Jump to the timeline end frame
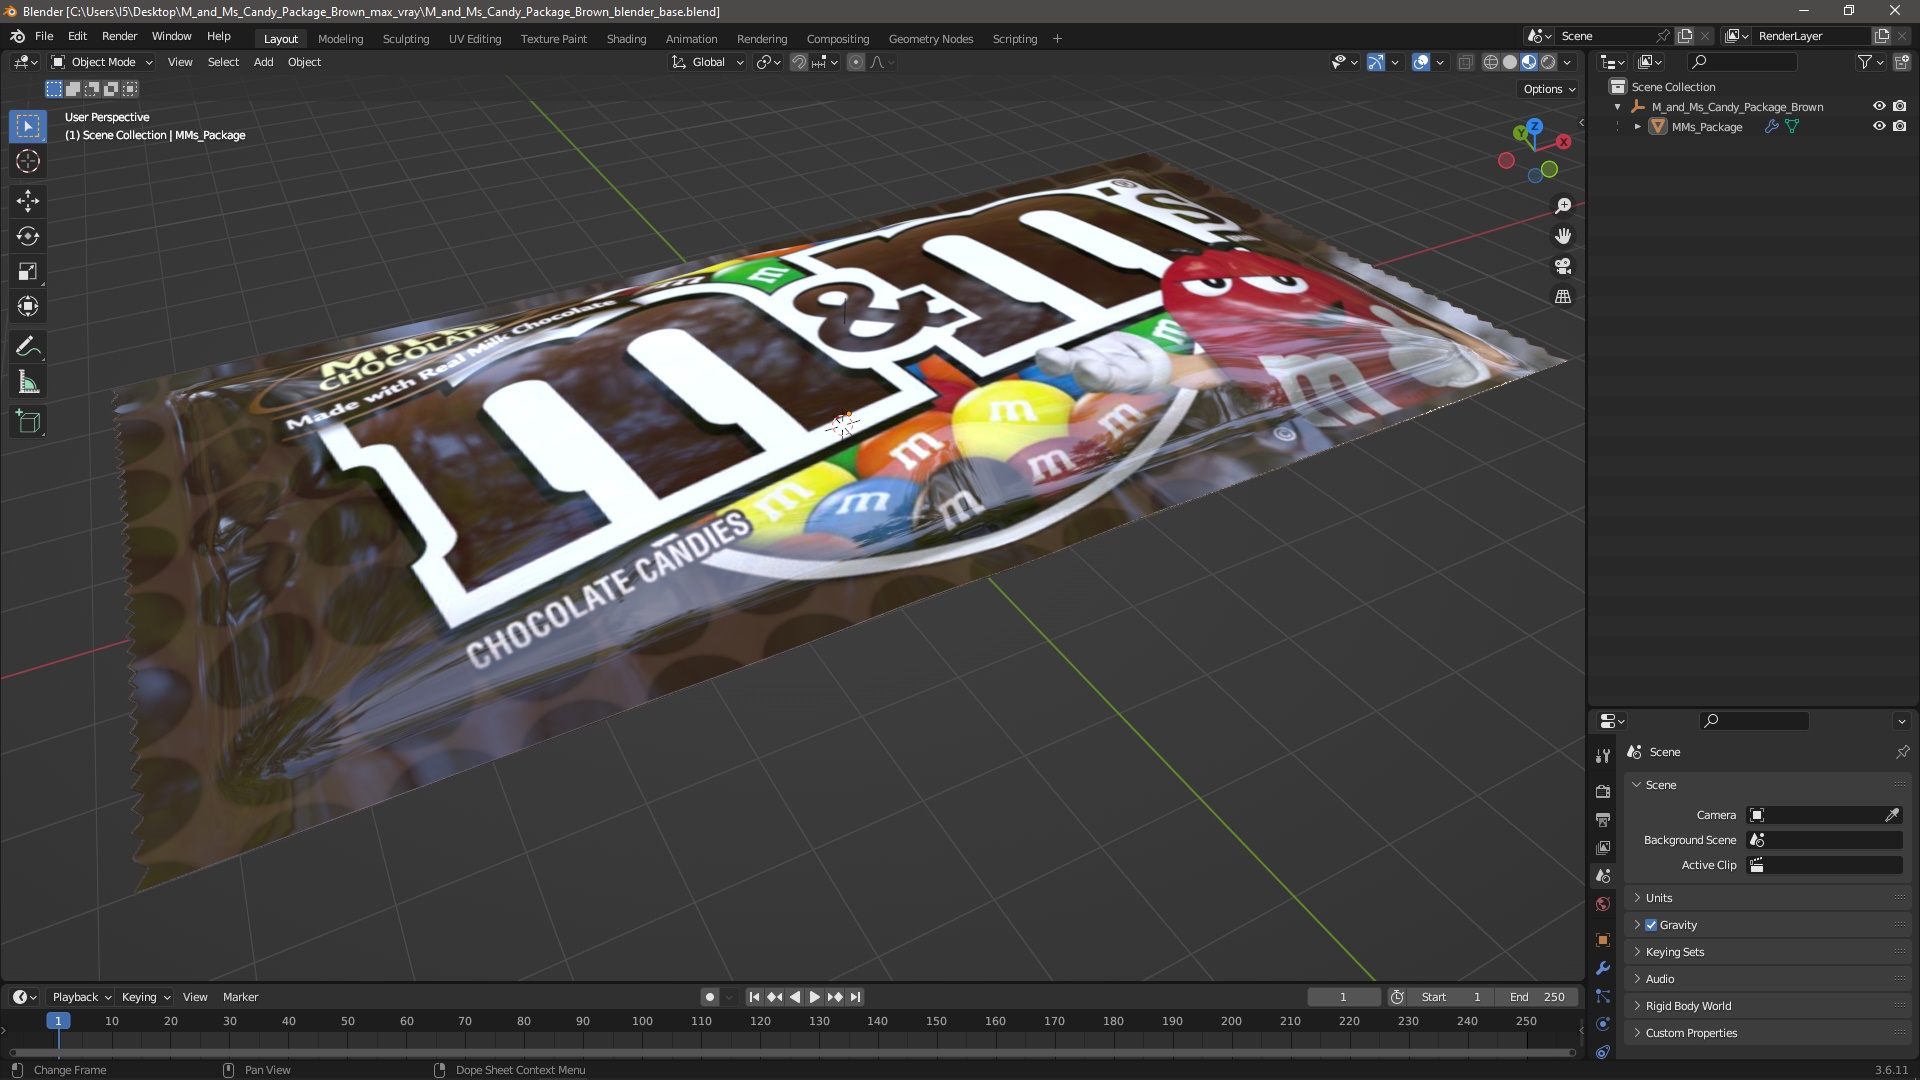The width and height of the screenshot is (1920, 1080). pyautogui.click(x=856, y=997)
